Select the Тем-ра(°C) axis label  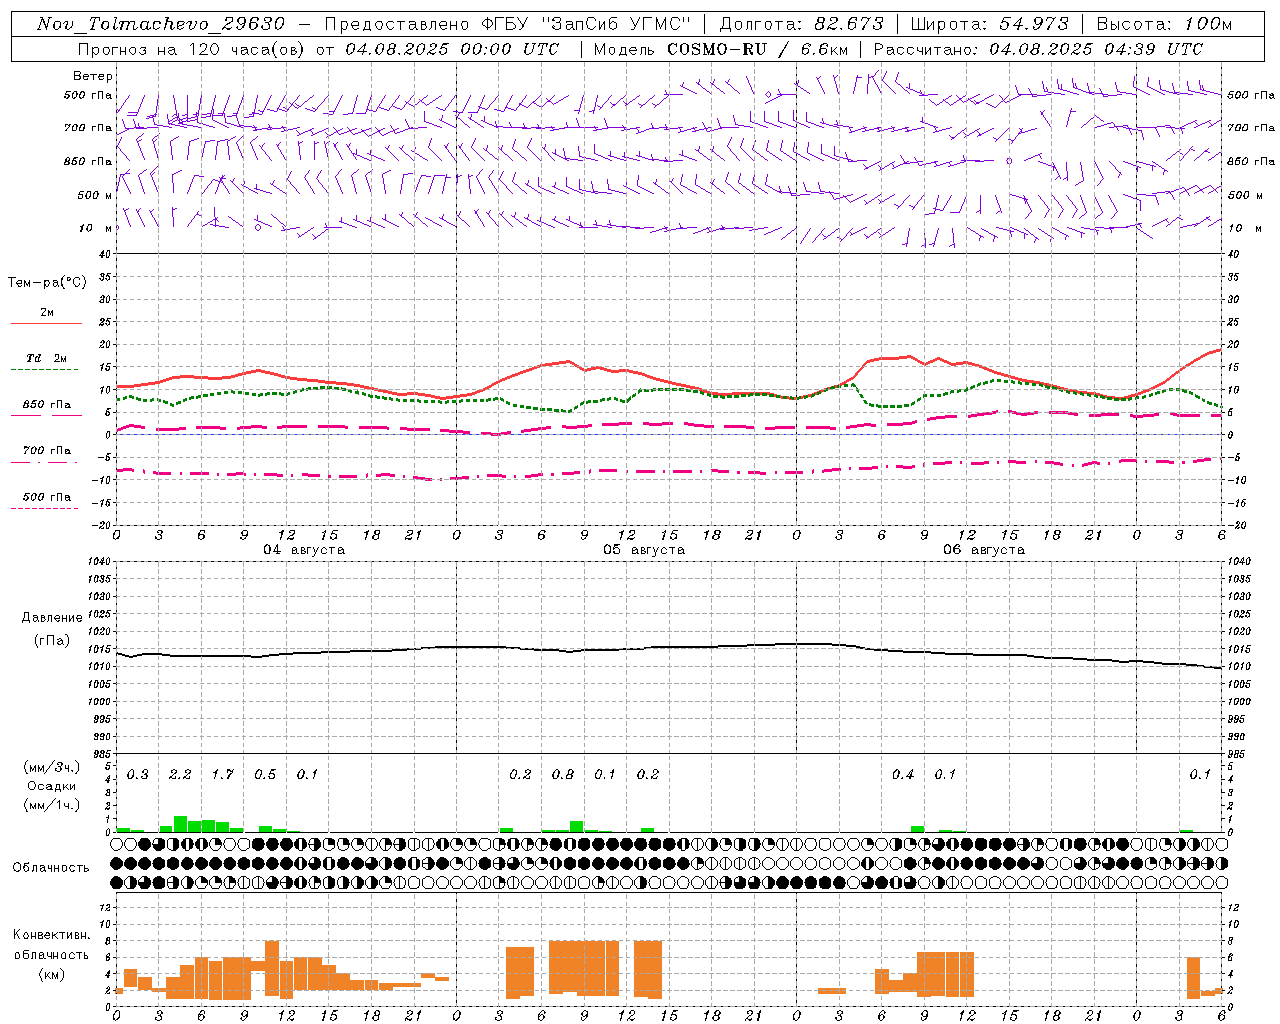[47, 283]
